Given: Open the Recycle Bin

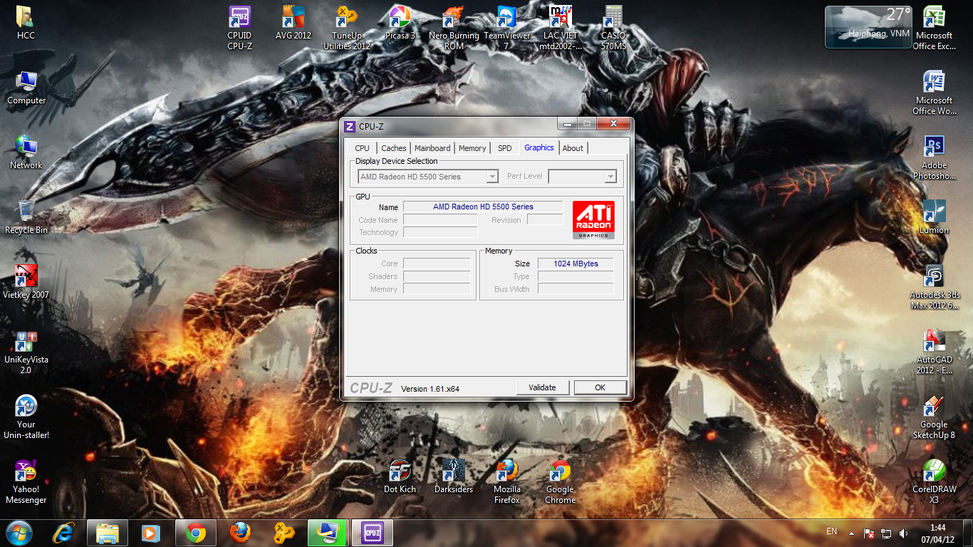Looking at the screenshot, I should 26,212.
